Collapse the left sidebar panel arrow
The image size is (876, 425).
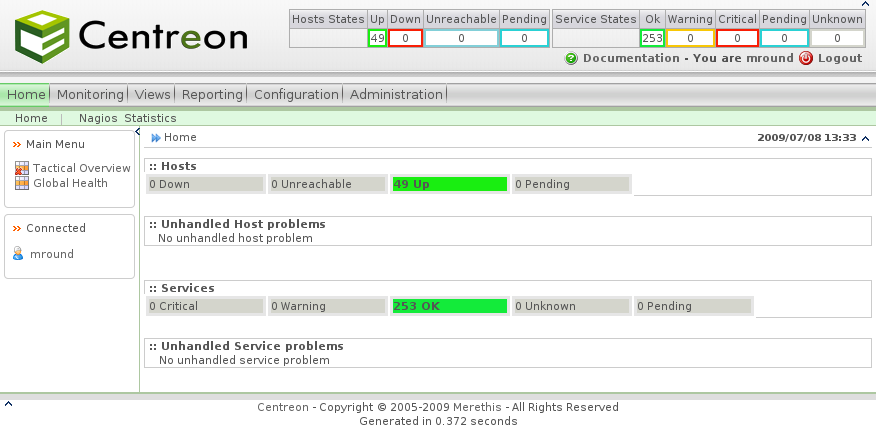[137, 132]
